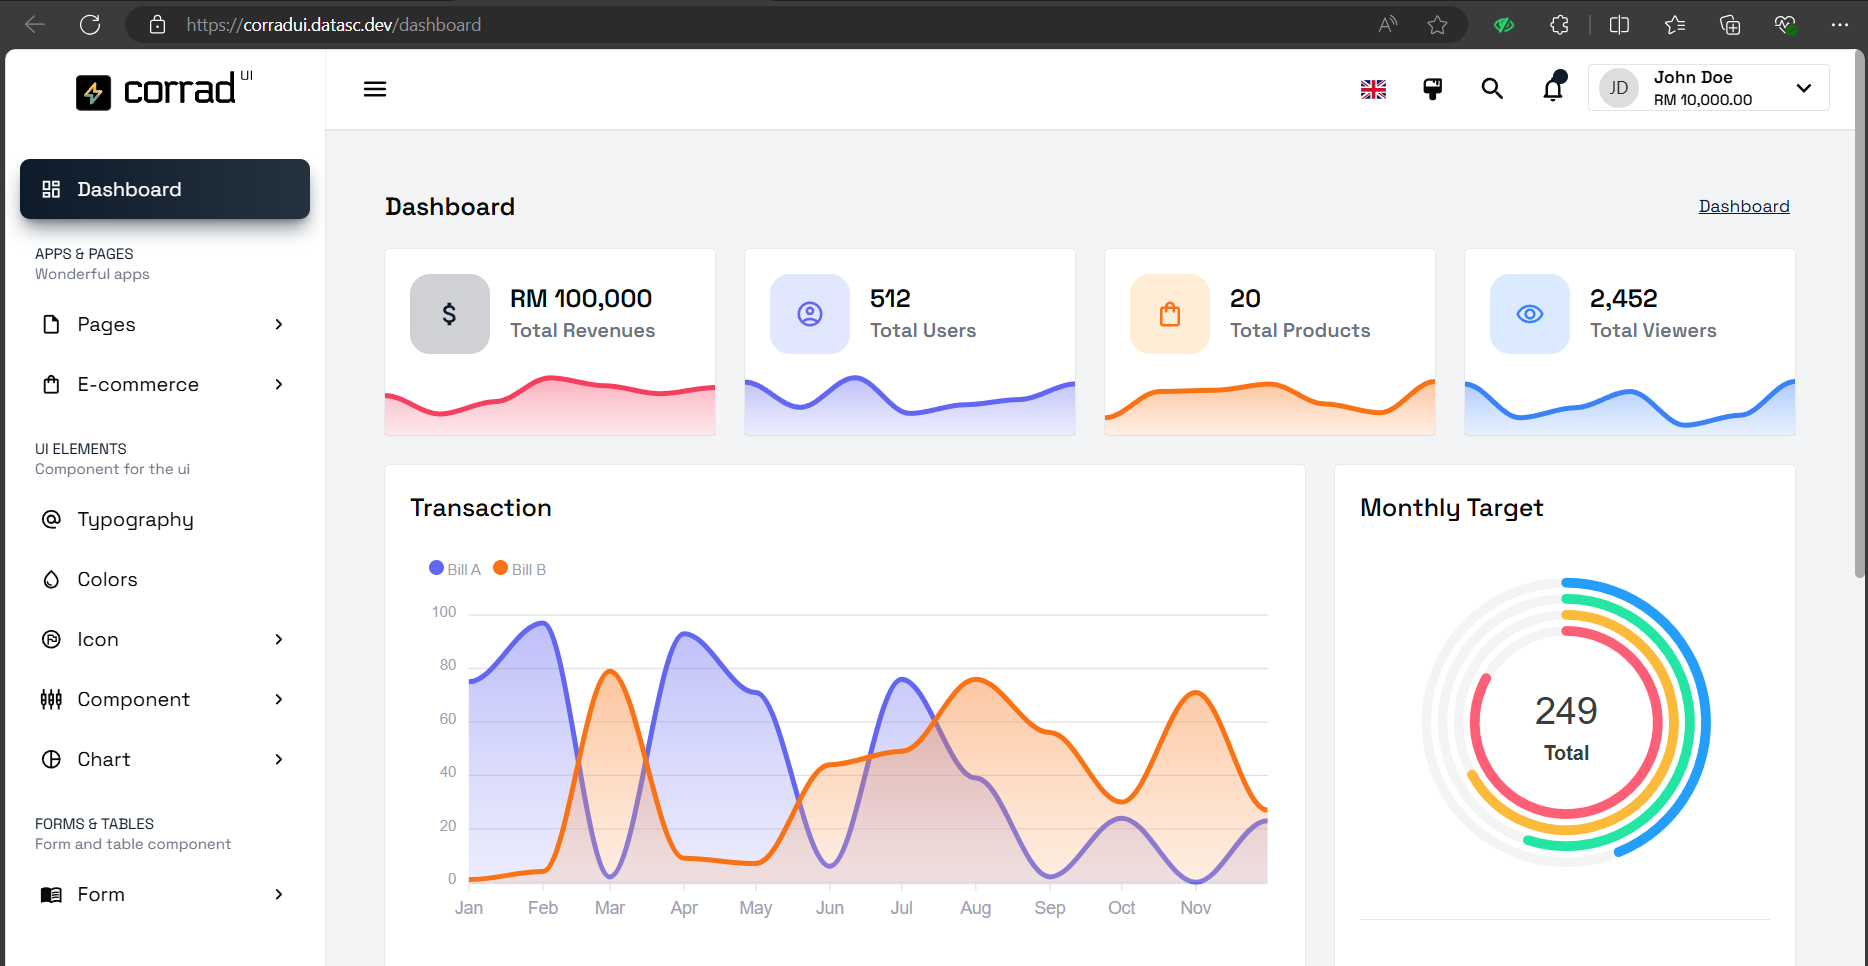Open the John Doe profile dropdown

(1708, 88)
